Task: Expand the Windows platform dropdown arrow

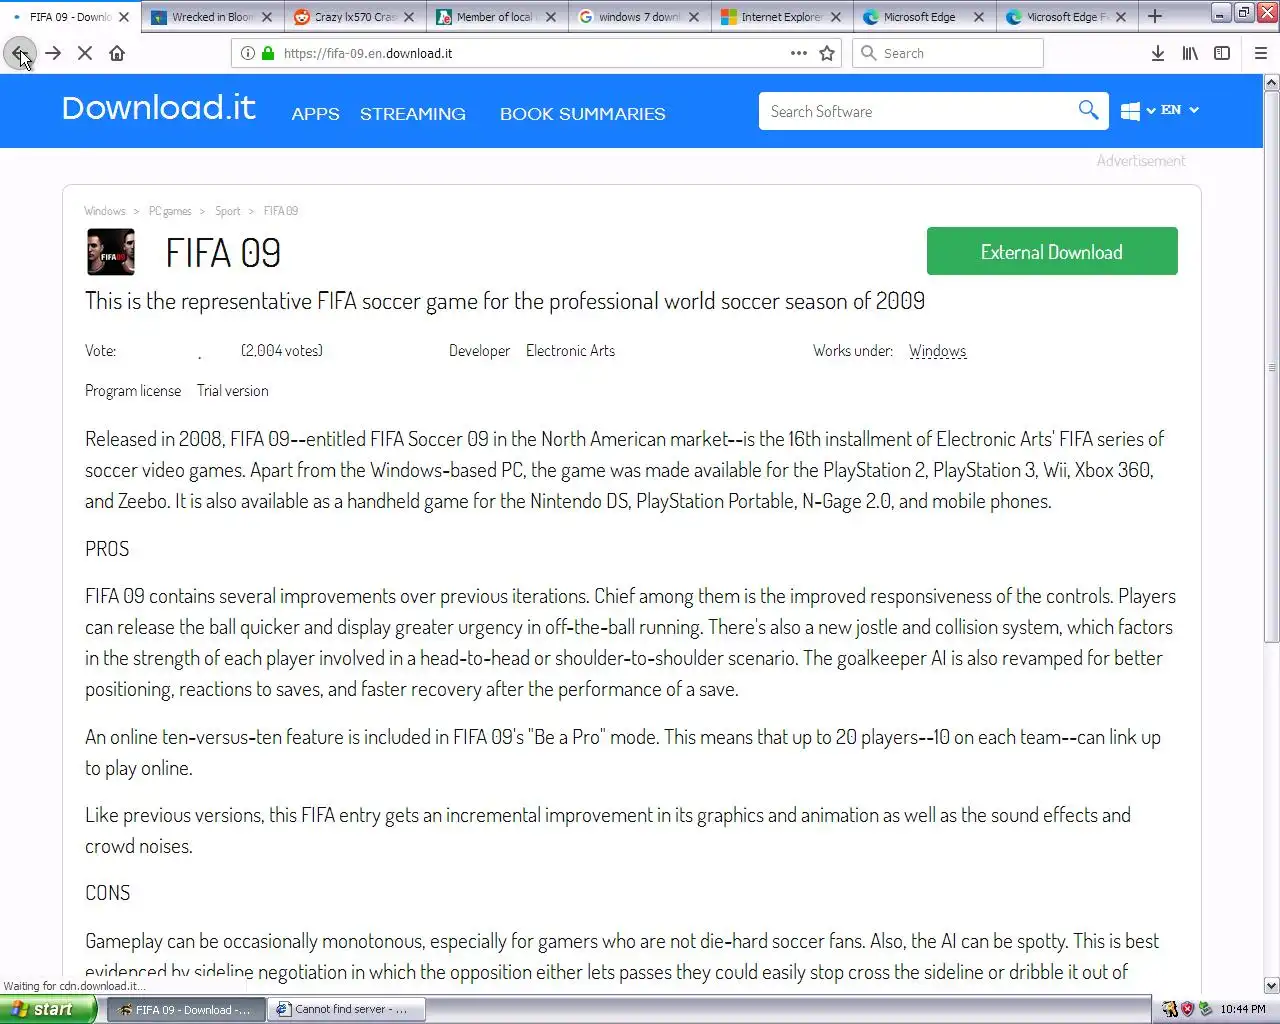Action: tap(1151, 111)
